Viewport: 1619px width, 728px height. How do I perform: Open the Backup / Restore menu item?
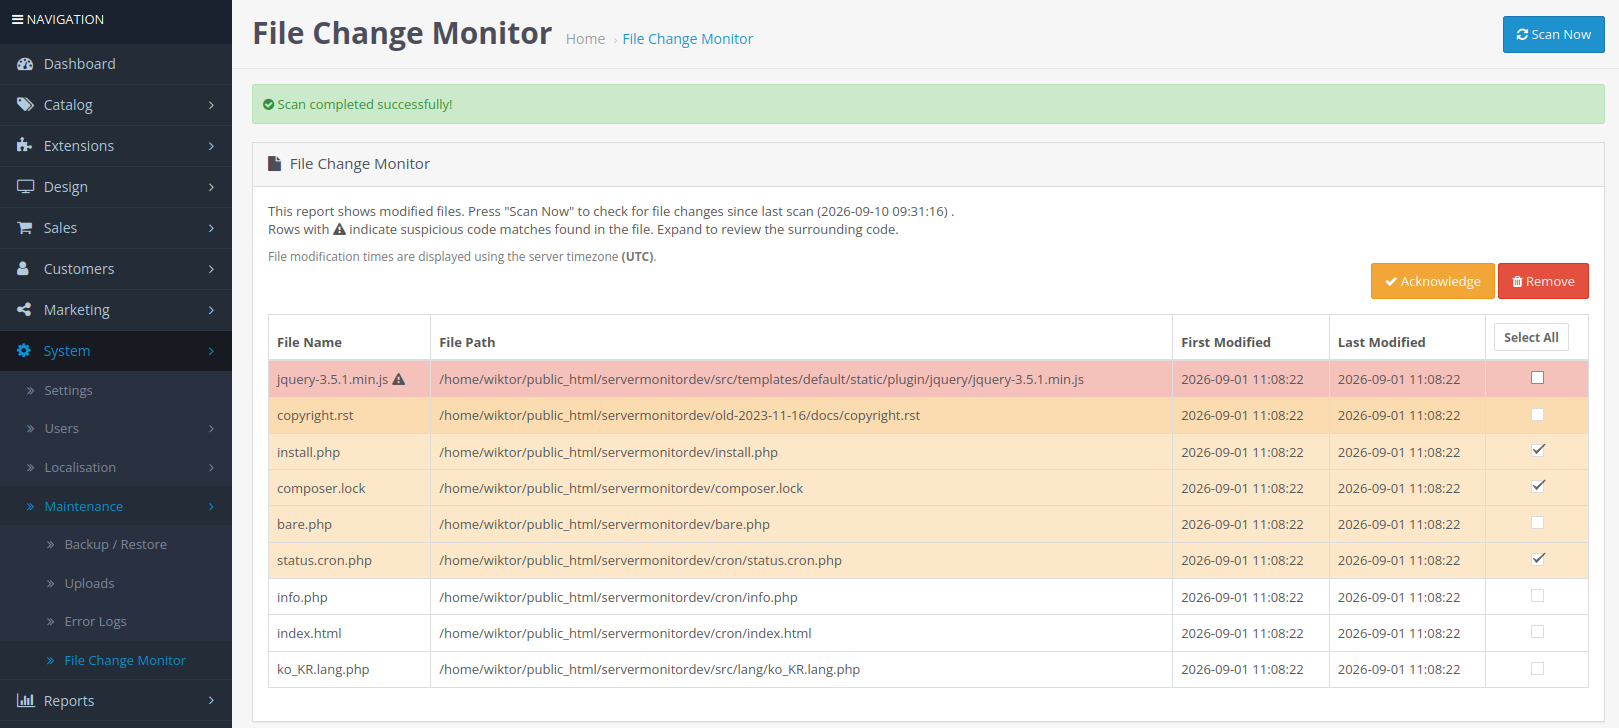116,545
